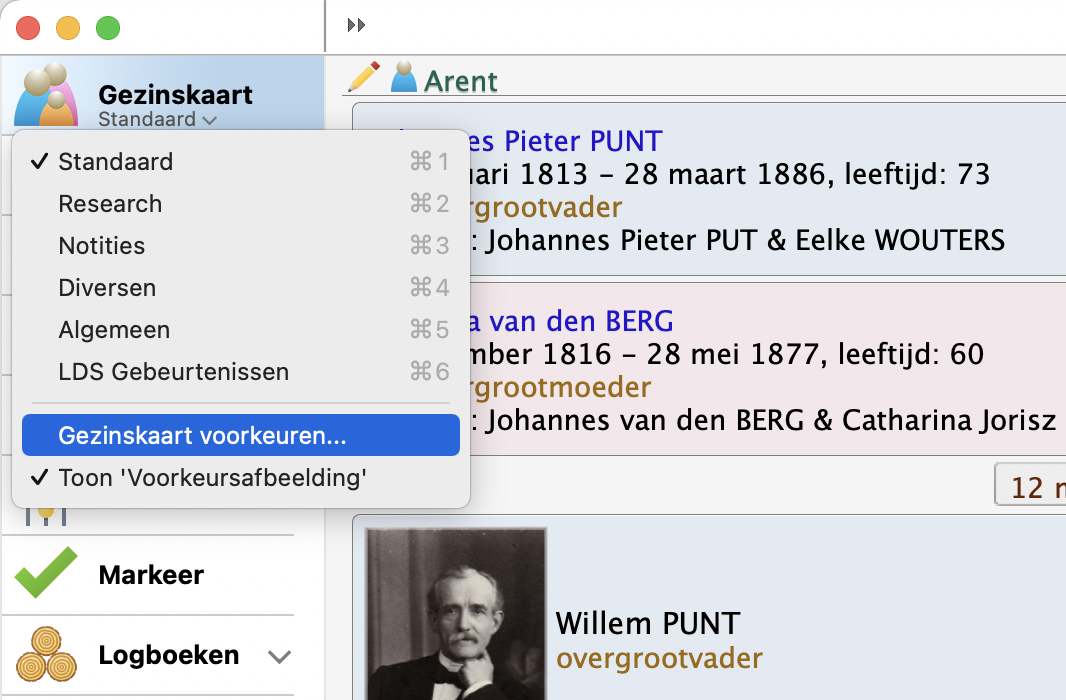Click the Logboeken wood logs icon
The image size is (1066, 700).
pyautogui.click(x=46, y=655)
